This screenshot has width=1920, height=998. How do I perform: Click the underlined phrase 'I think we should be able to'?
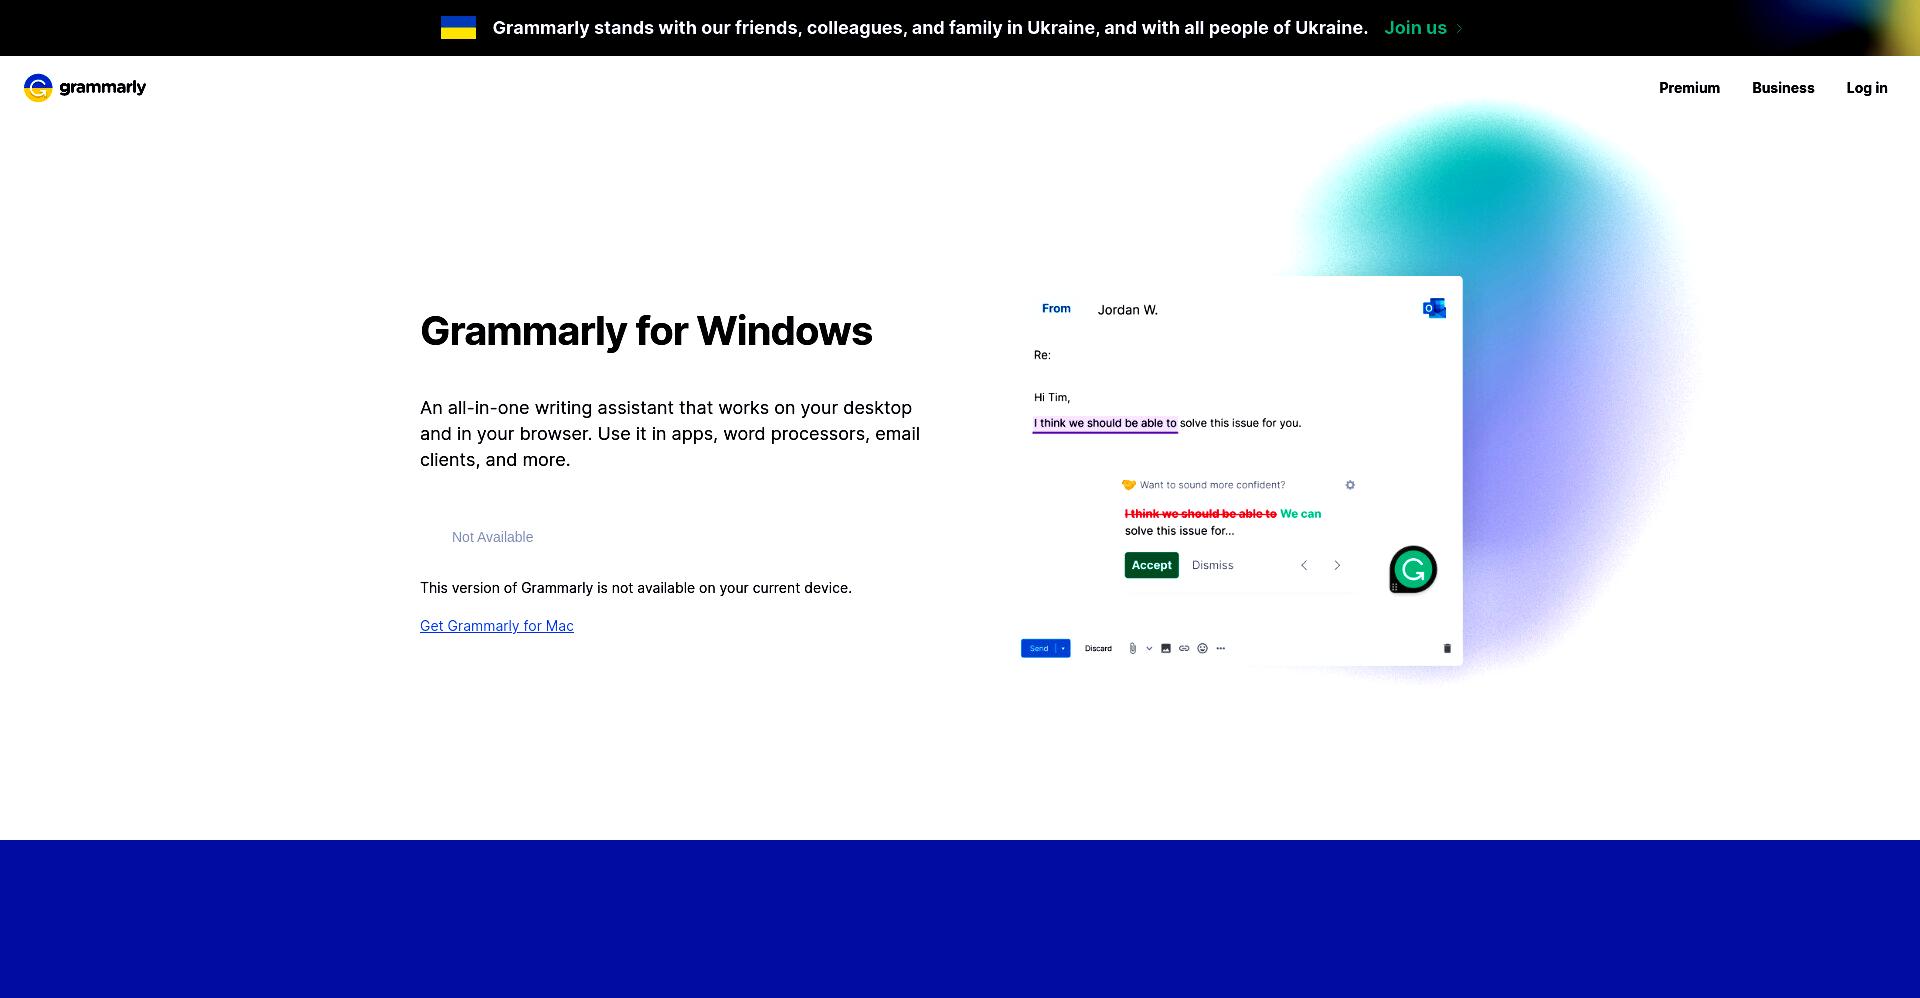tap(1105, 423)
